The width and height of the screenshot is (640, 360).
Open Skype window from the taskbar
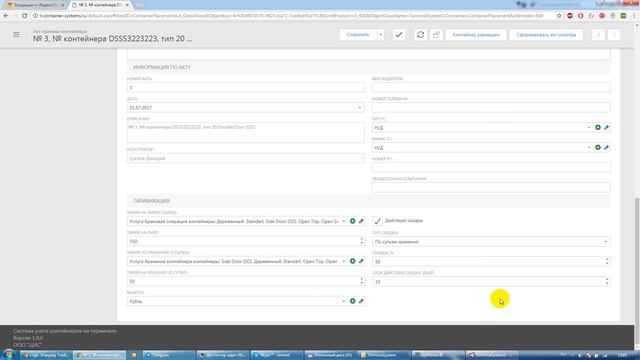point(276,355)
